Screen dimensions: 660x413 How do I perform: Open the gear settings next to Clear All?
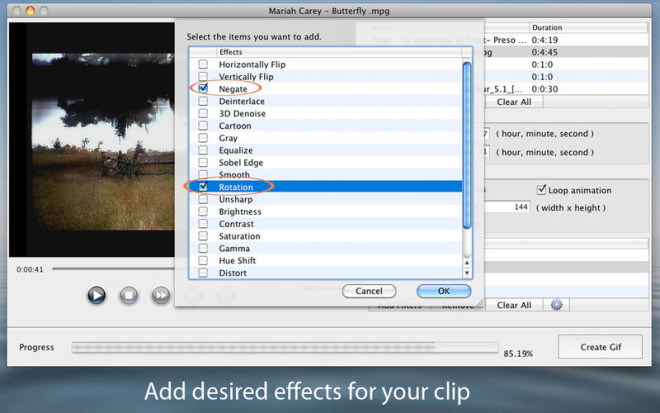(556, 305)
